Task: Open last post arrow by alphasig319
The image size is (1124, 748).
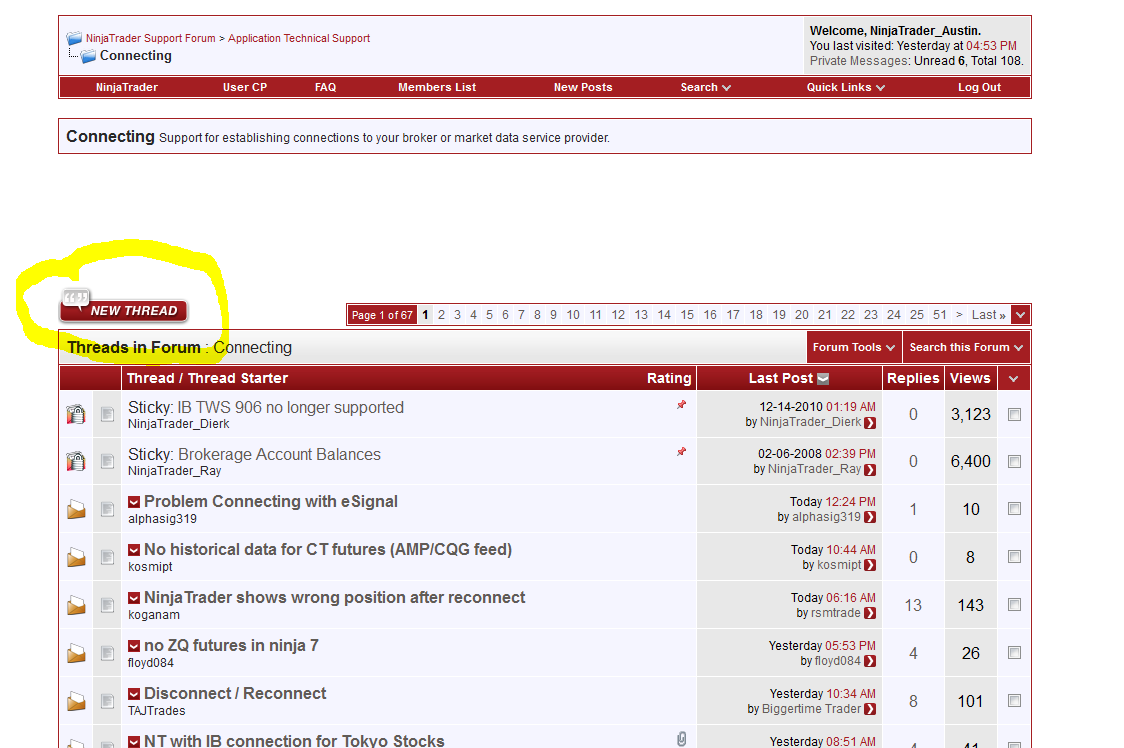Action: tap(870, 517)
